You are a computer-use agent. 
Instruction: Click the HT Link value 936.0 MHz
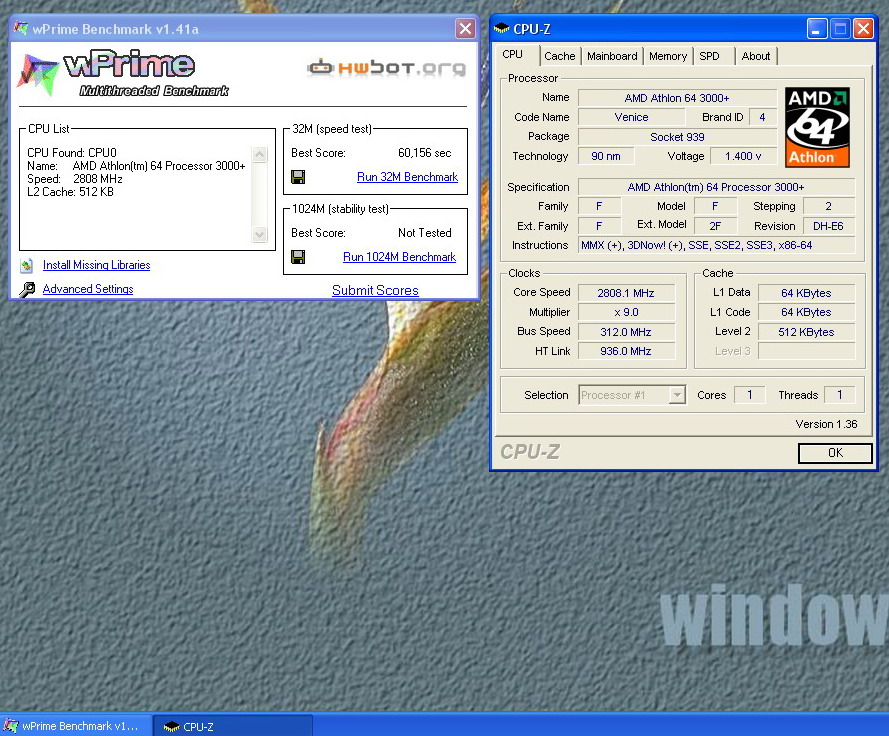626,351
